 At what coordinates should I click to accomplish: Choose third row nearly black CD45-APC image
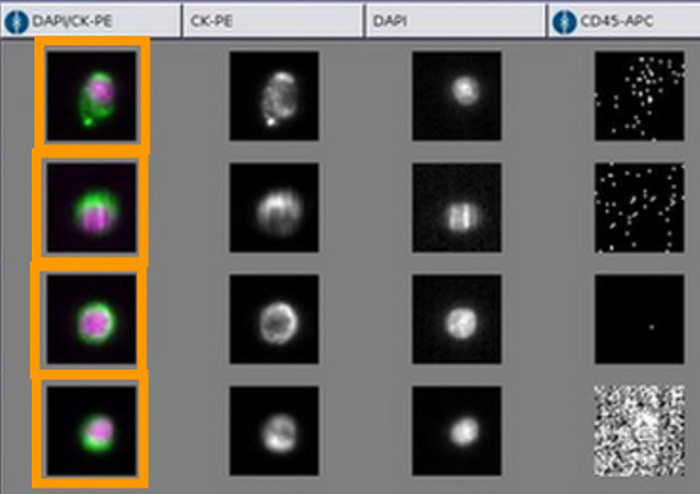639,319
